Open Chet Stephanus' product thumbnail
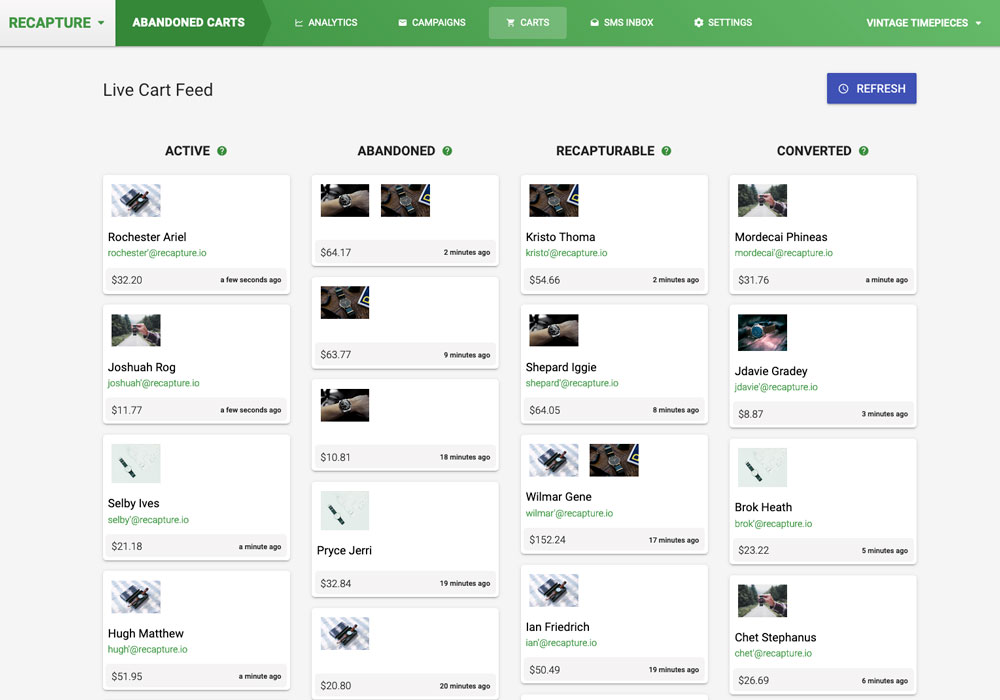The image size is (1000, 700). pos(763,601)
